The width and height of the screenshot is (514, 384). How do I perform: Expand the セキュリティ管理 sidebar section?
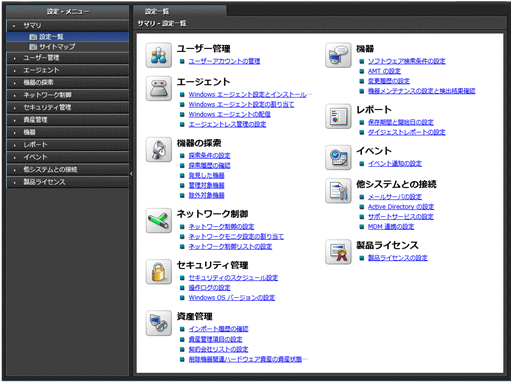pos(14,108)
